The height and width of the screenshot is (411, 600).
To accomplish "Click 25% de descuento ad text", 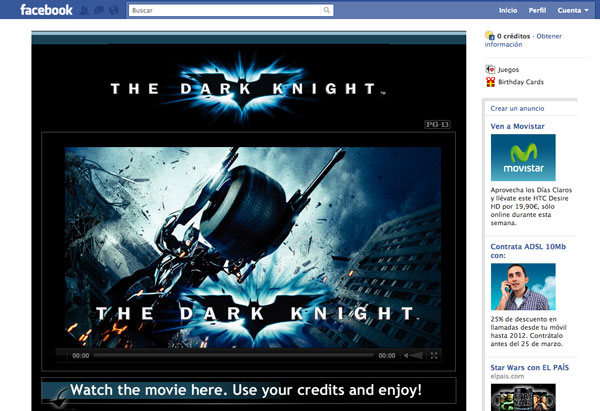I will tap(528, 331).
